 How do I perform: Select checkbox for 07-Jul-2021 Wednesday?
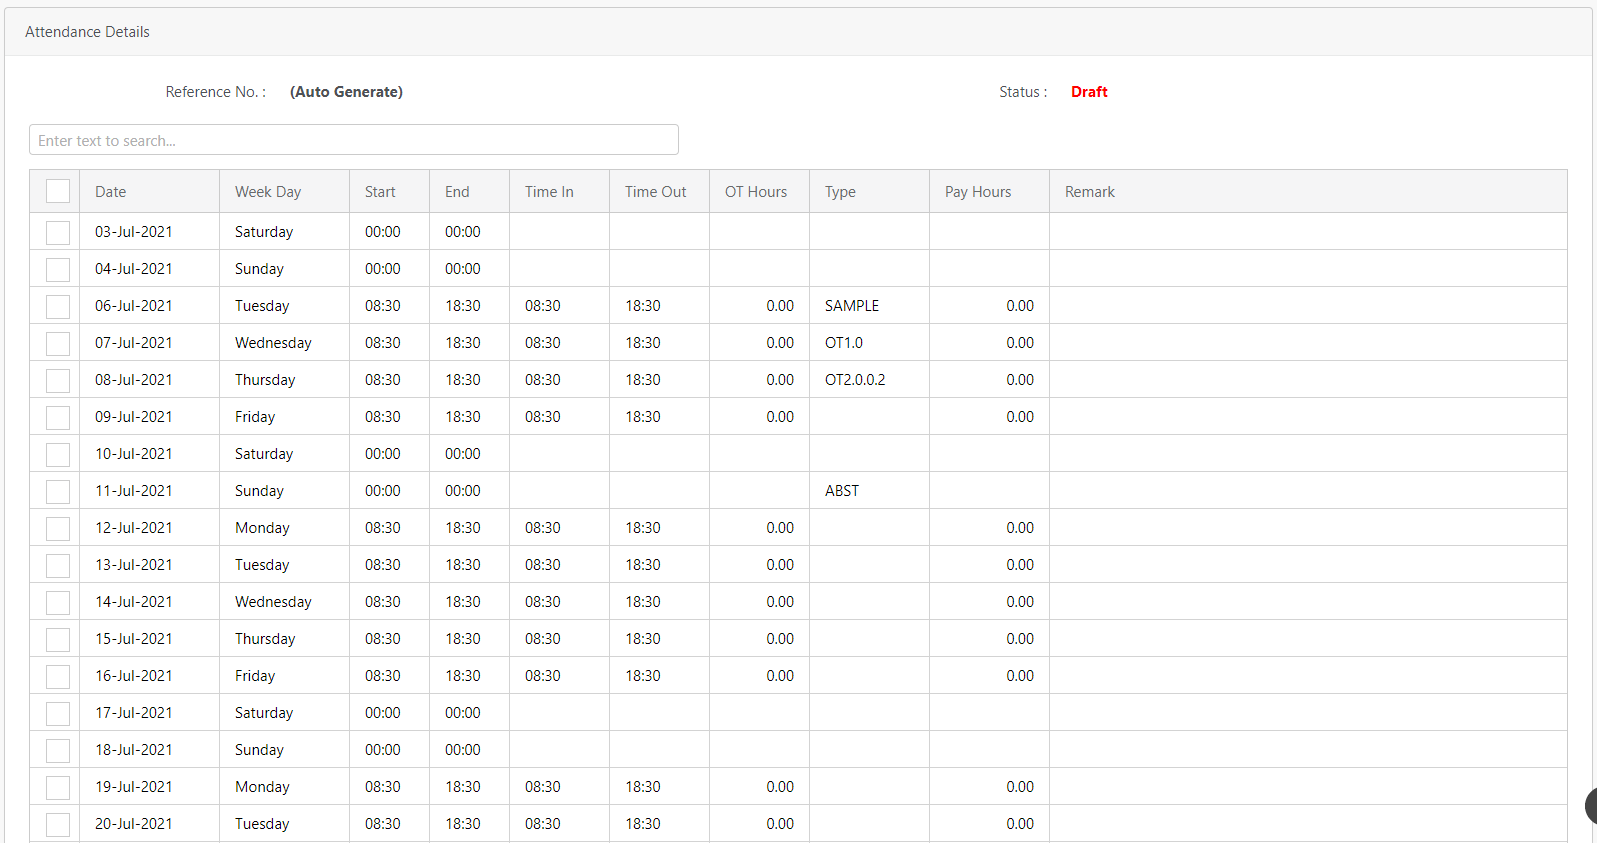pyautogui.click(x=58, y=343)
